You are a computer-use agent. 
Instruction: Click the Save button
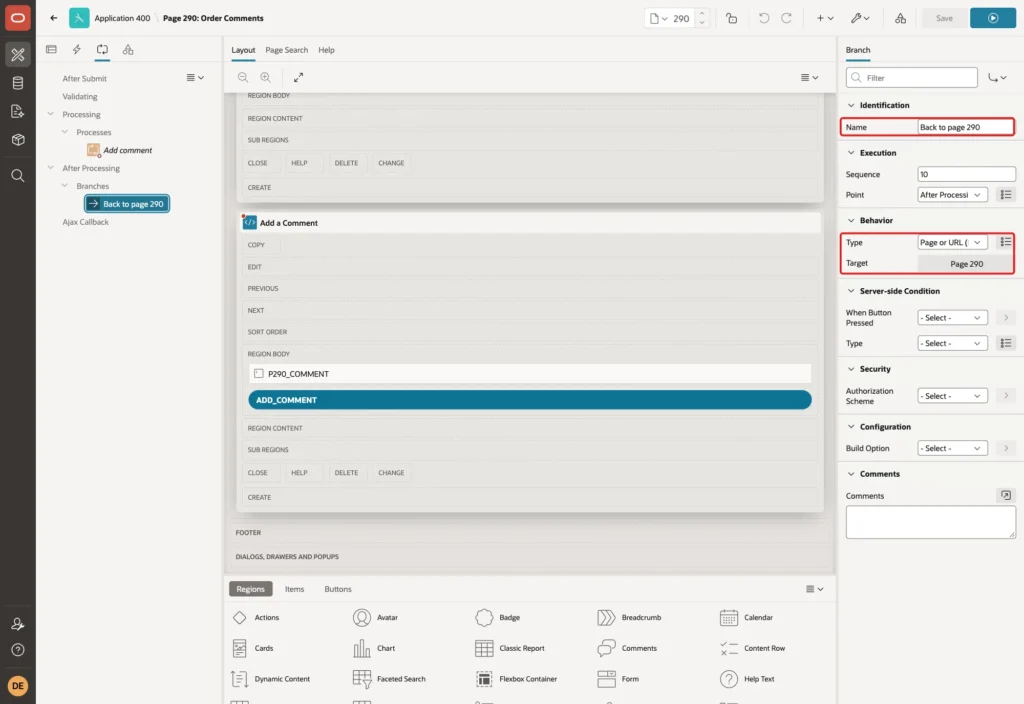(944, 18)
